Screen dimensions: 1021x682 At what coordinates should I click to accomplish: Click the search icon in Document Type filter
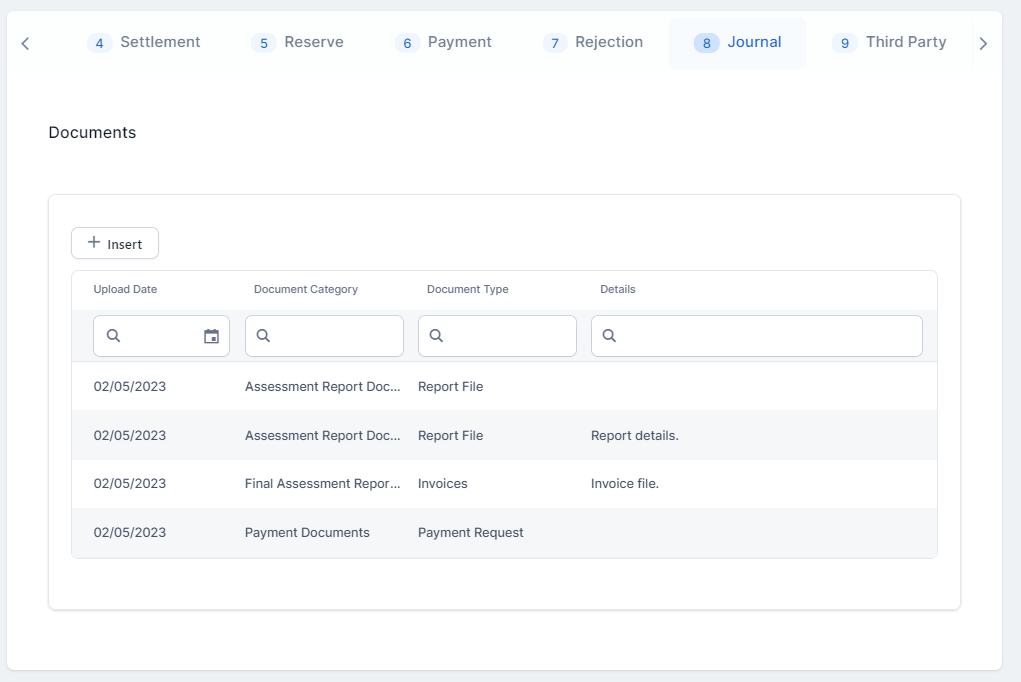click(x=437, y=336)
